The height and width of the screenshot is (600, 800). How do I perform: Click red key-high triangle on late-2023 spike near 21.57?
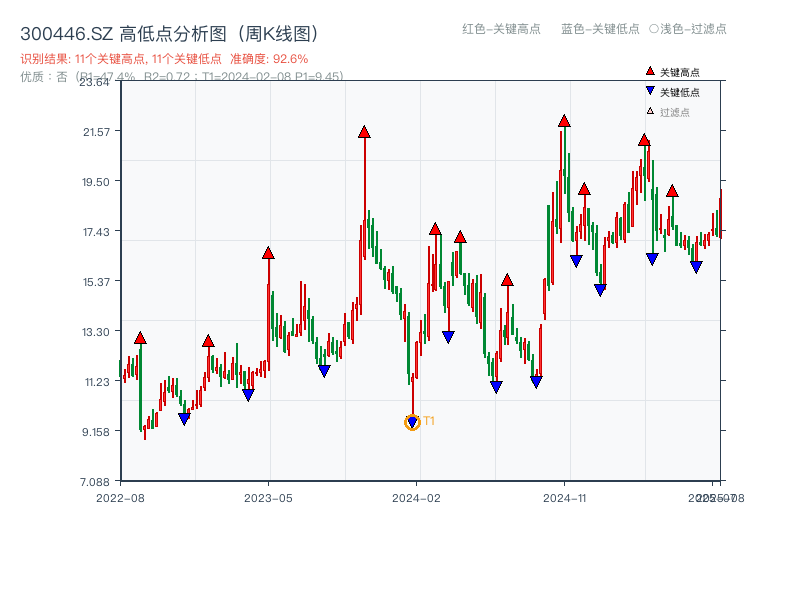point(364,132)
